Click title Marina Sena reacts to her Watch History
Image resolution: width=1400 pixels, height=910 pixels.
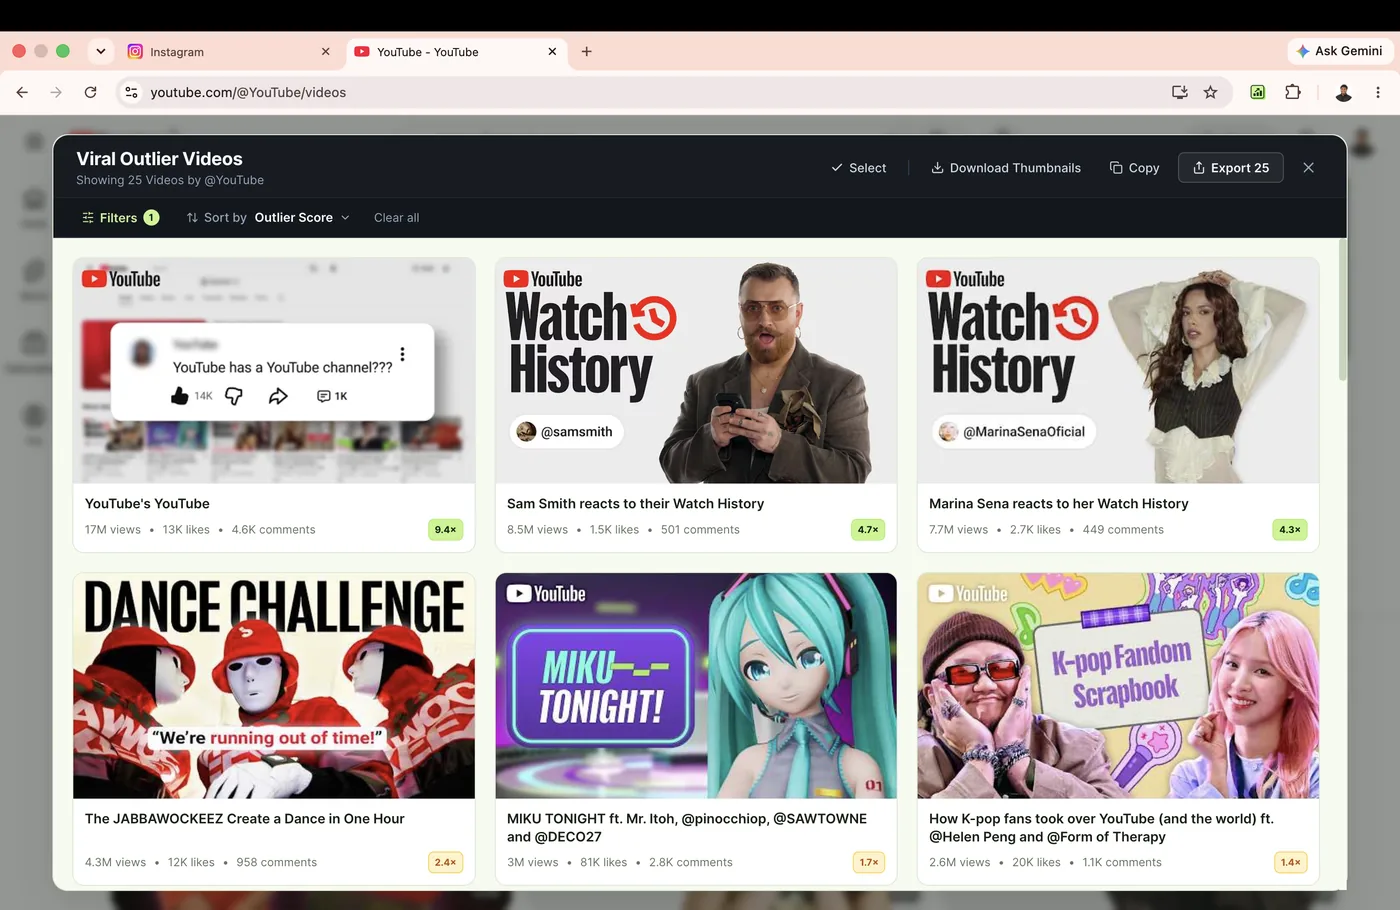[x=1059, y=504]
